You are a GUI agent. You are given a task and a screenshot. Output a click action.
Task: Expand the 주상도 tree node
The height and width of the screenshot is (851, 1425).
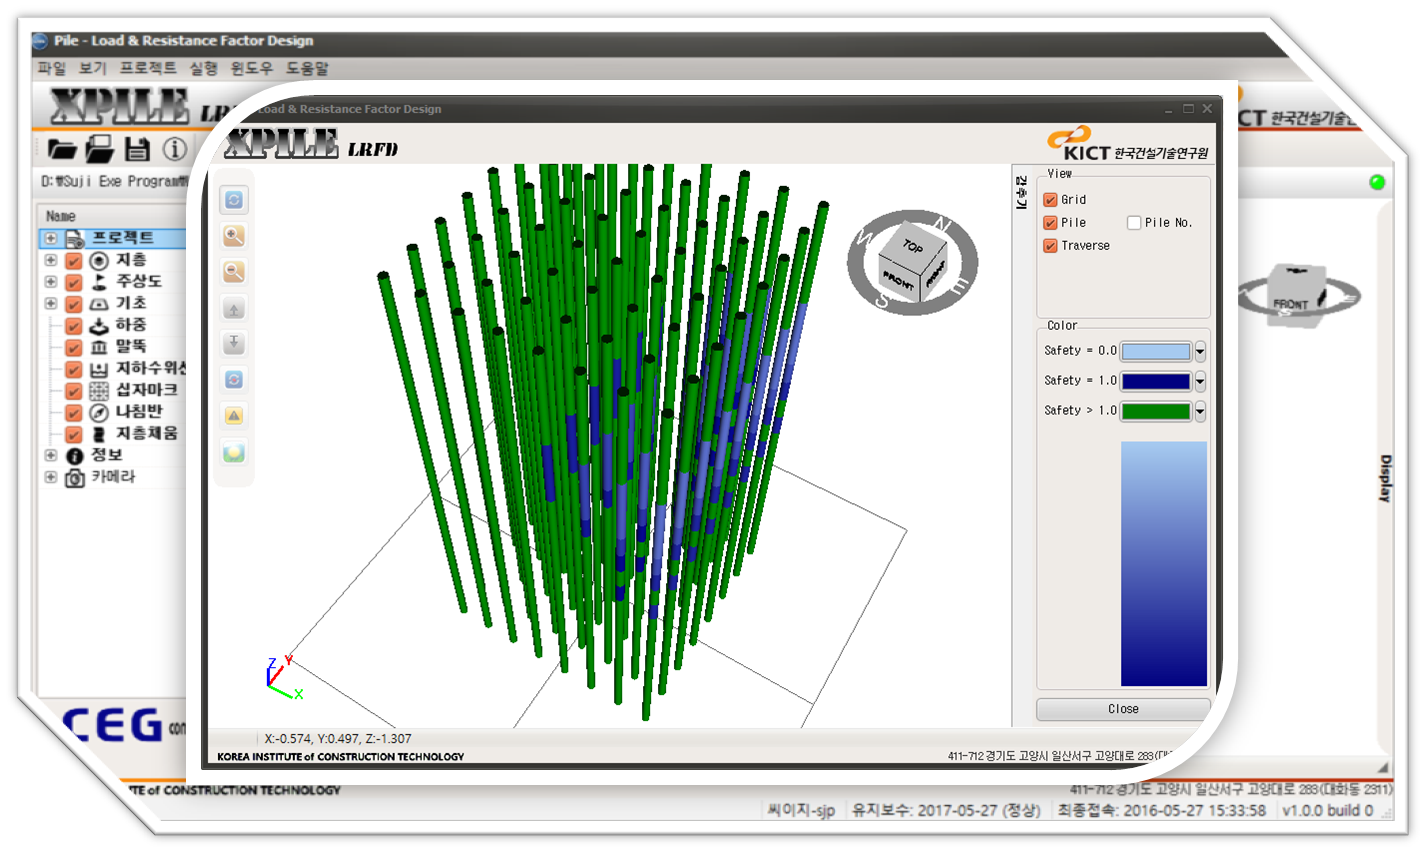pos(50,282)
